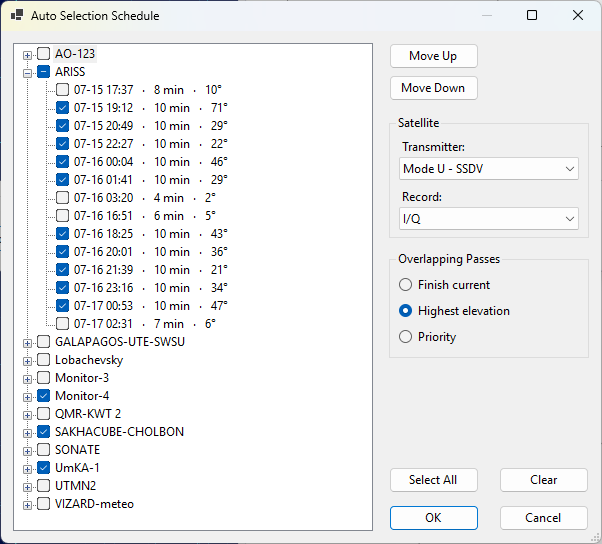
Task: Check the 07-17 02:31 pass checkbox
Action: pyautogui.click(x=63, y=324)
